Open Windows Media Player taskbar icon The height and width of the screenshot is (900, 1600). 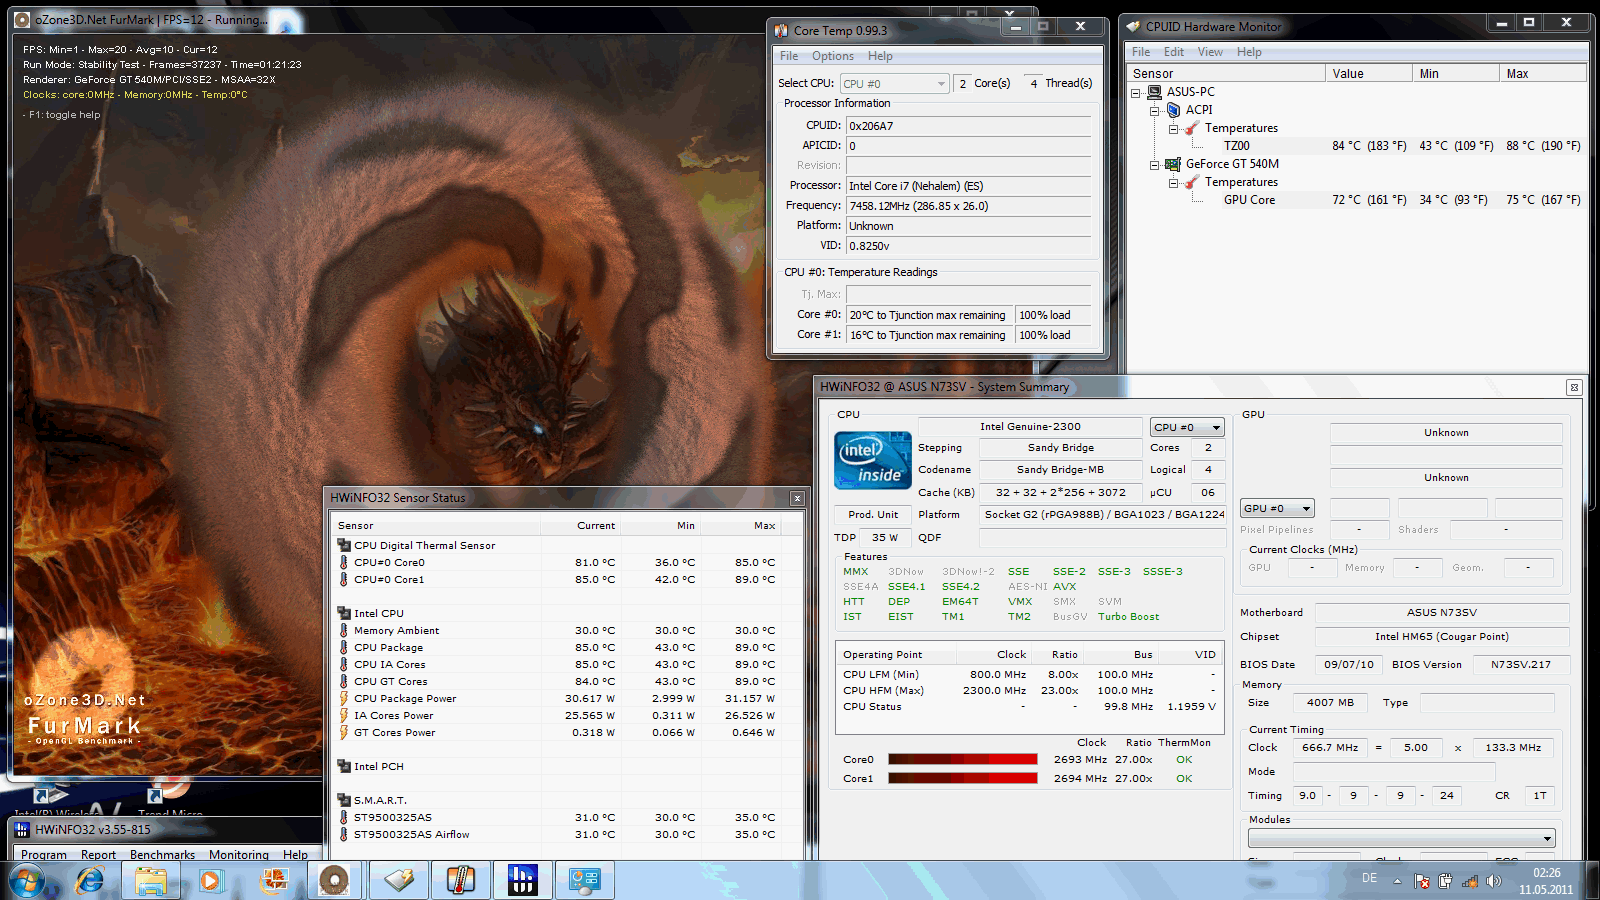pyautogui.click(x=210, y=881)
